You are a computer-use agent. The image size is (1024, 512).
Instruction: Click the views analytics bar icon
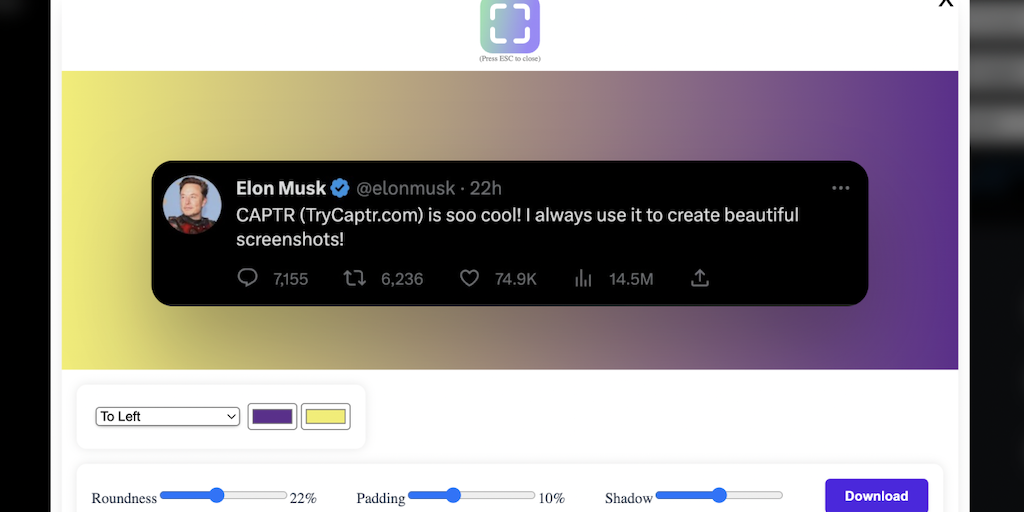pos(584,278)
